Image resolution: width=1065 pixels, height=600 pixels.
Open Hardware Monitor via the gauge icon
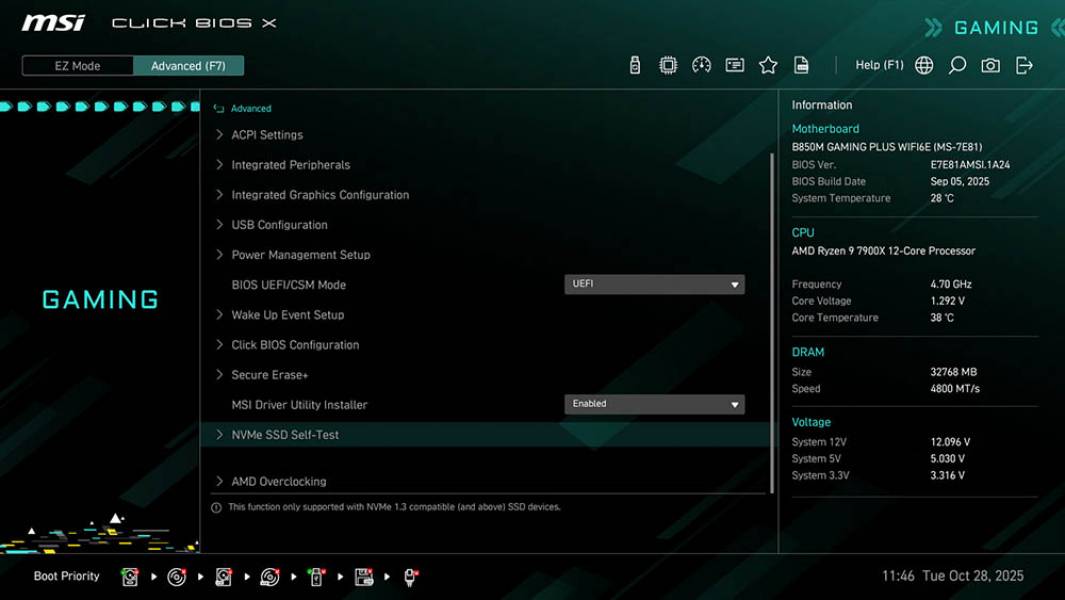(702, 64)
